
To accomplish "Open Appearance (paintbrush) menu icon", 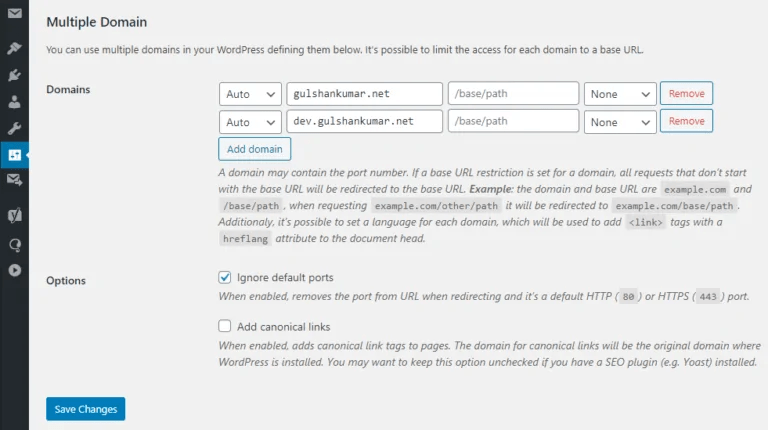I will [14, 47].
